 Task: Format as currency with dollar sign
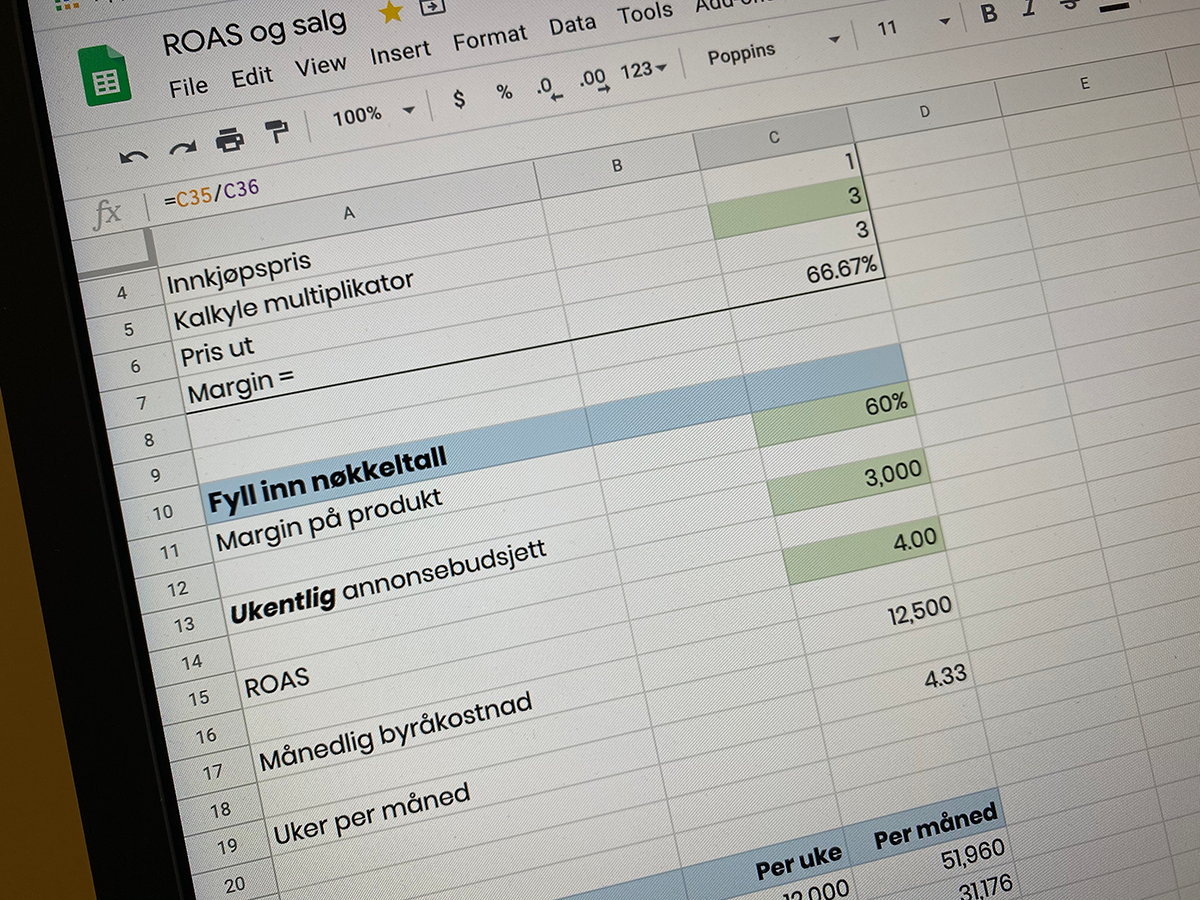(x=459, y=100)
